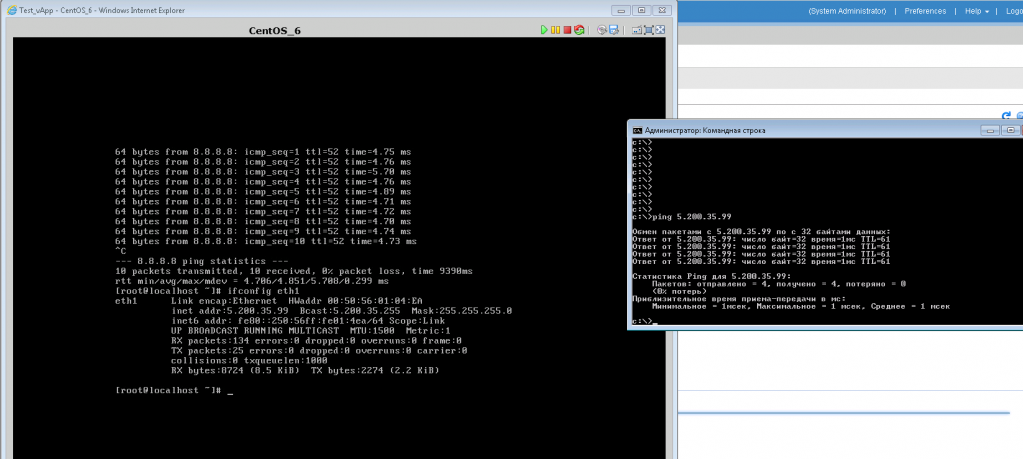Click the 'inet addr:5.200.35.99' line
This screenshot has width=1023, height=459.
pyautogui.click(x=342, y=311)
